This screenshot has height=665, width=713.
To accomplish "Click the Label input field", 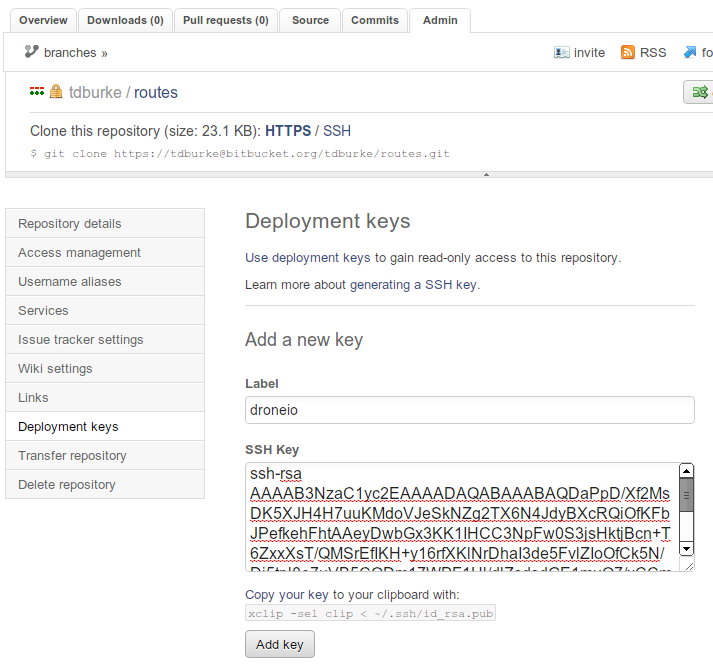I will [470, 410].
